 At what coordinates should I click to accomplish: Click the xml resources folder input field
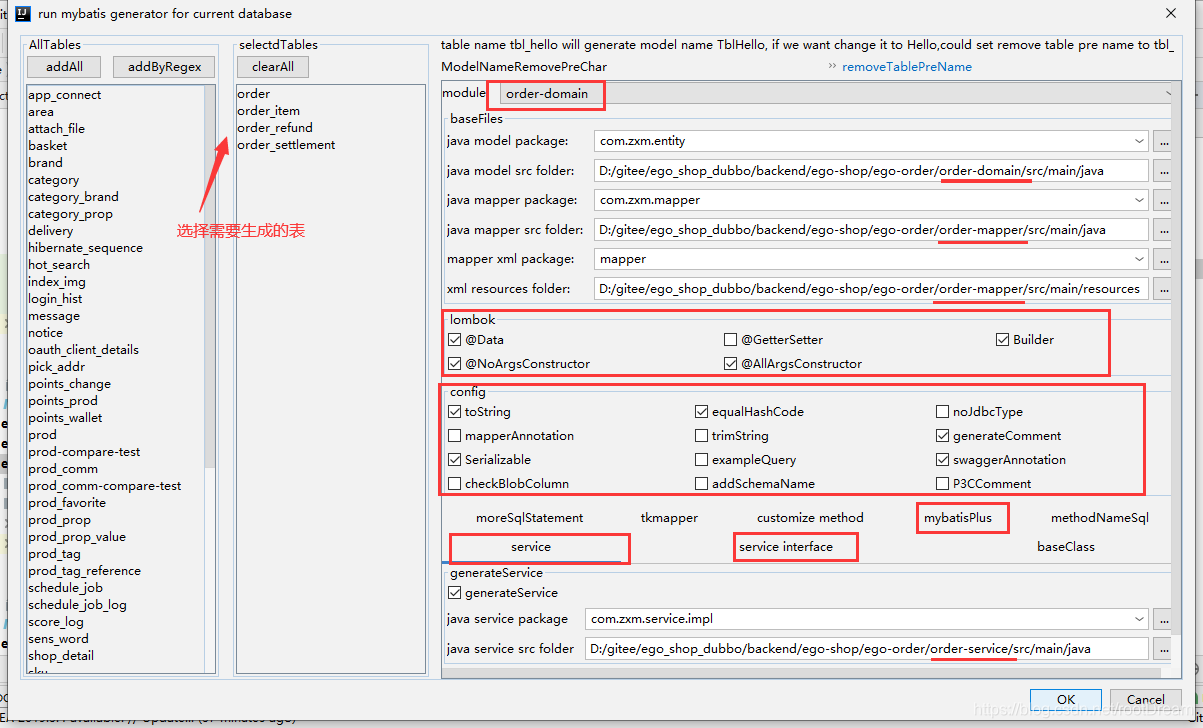coord(871,289)
